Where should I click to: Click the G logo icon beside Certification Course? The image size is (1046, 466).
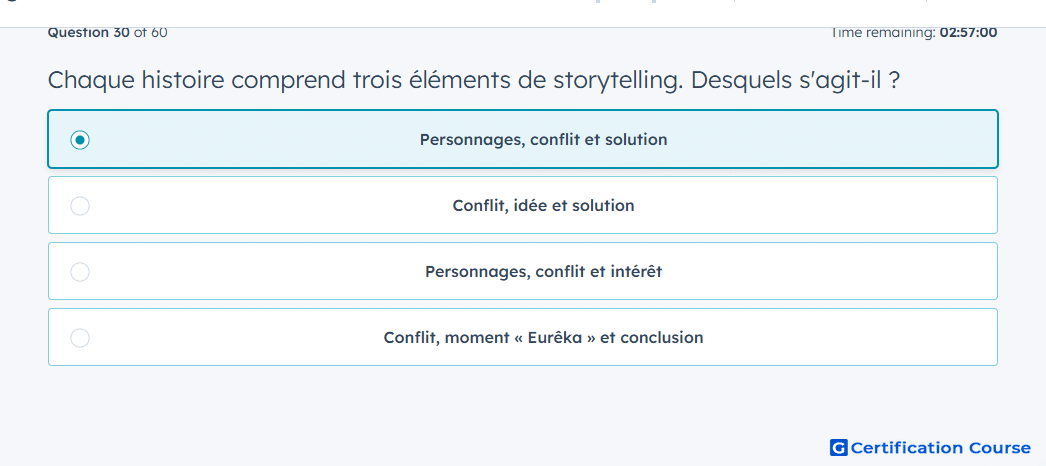click(x=839, y=448)
